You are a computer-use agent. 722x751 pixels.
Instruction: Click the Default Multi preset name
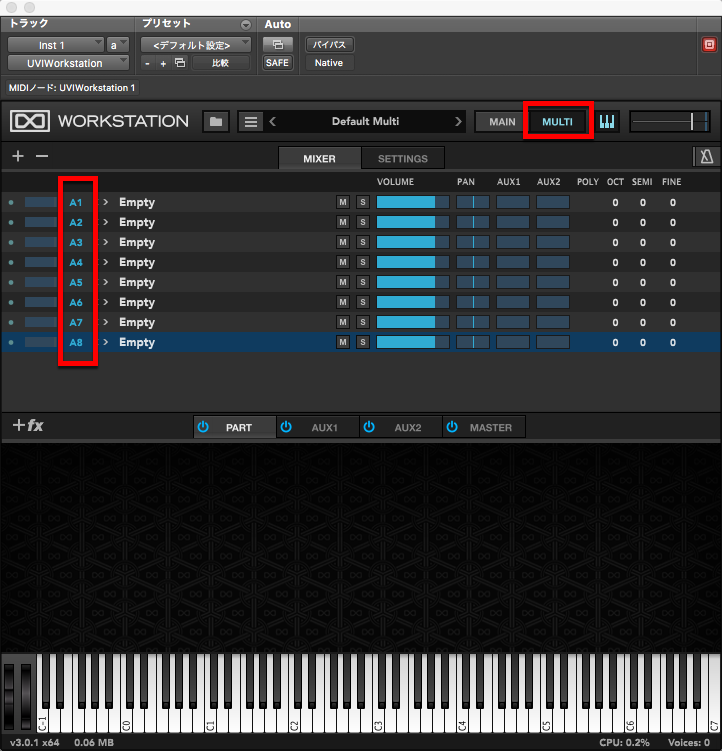pos(366,122)
